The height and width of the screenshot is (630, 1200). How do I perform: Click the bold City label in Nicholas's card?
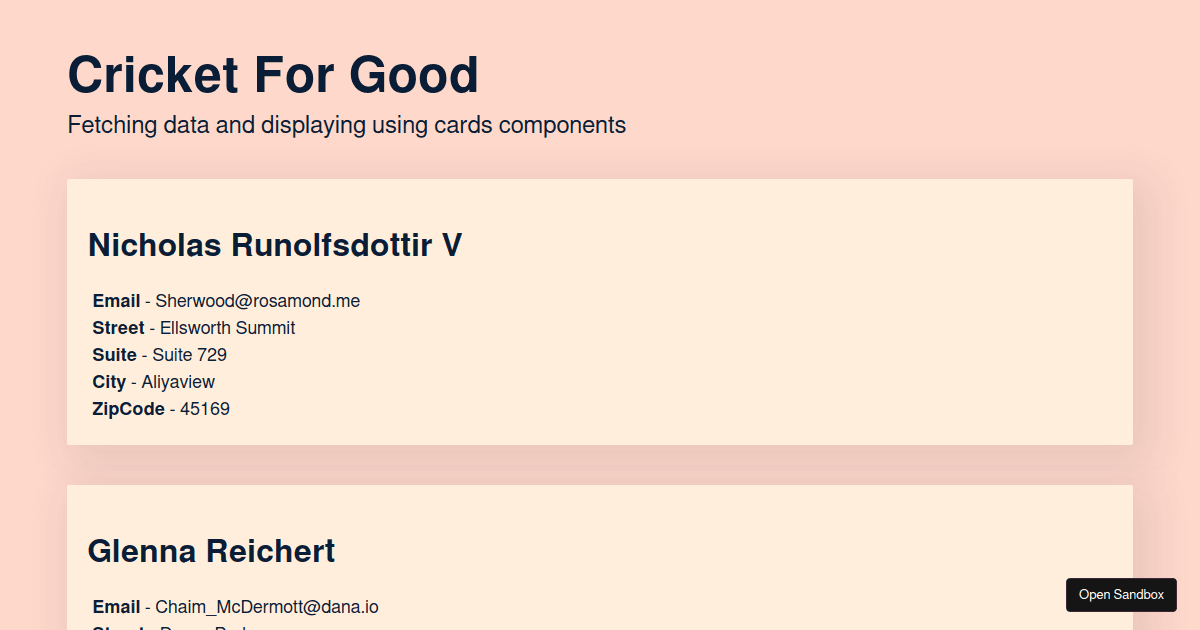click(109, 382)
